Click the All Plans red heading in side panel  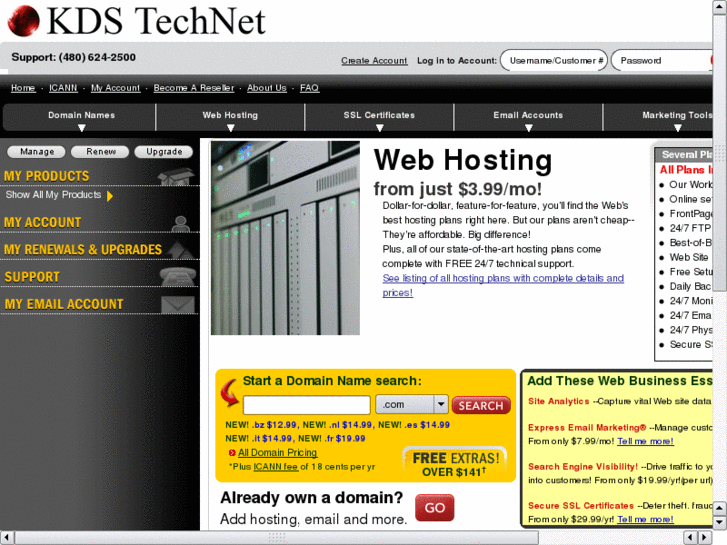click(x=686, y=170)
